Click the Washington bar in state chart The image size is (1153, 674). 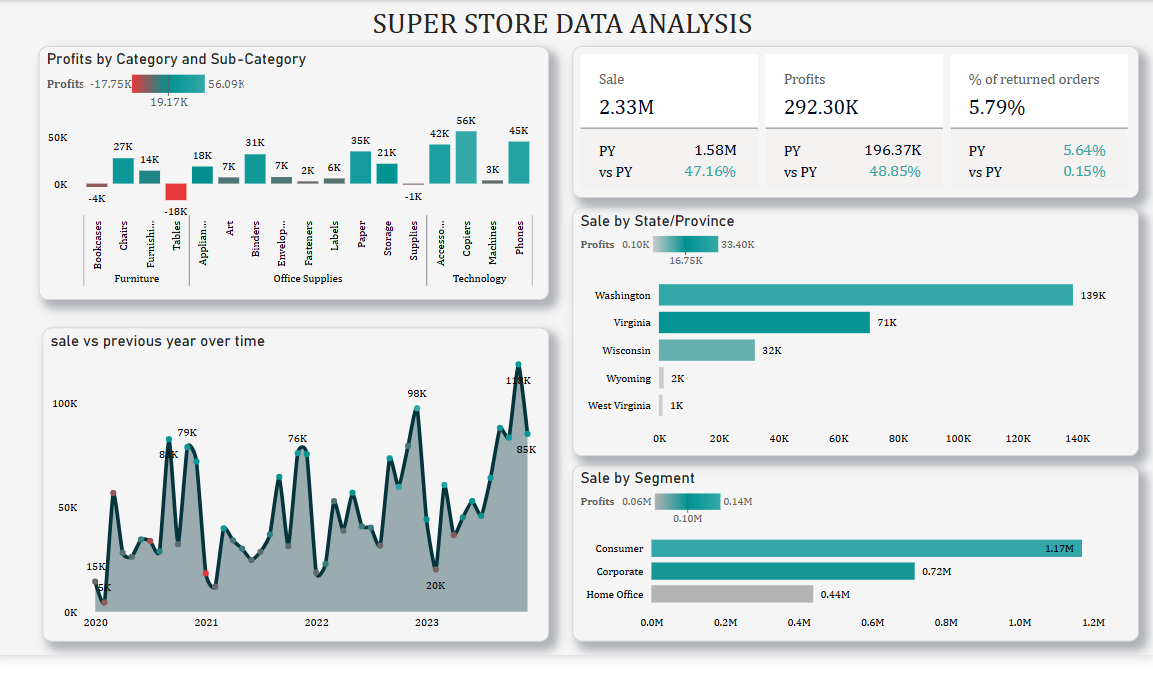click(x=865, y=295)
